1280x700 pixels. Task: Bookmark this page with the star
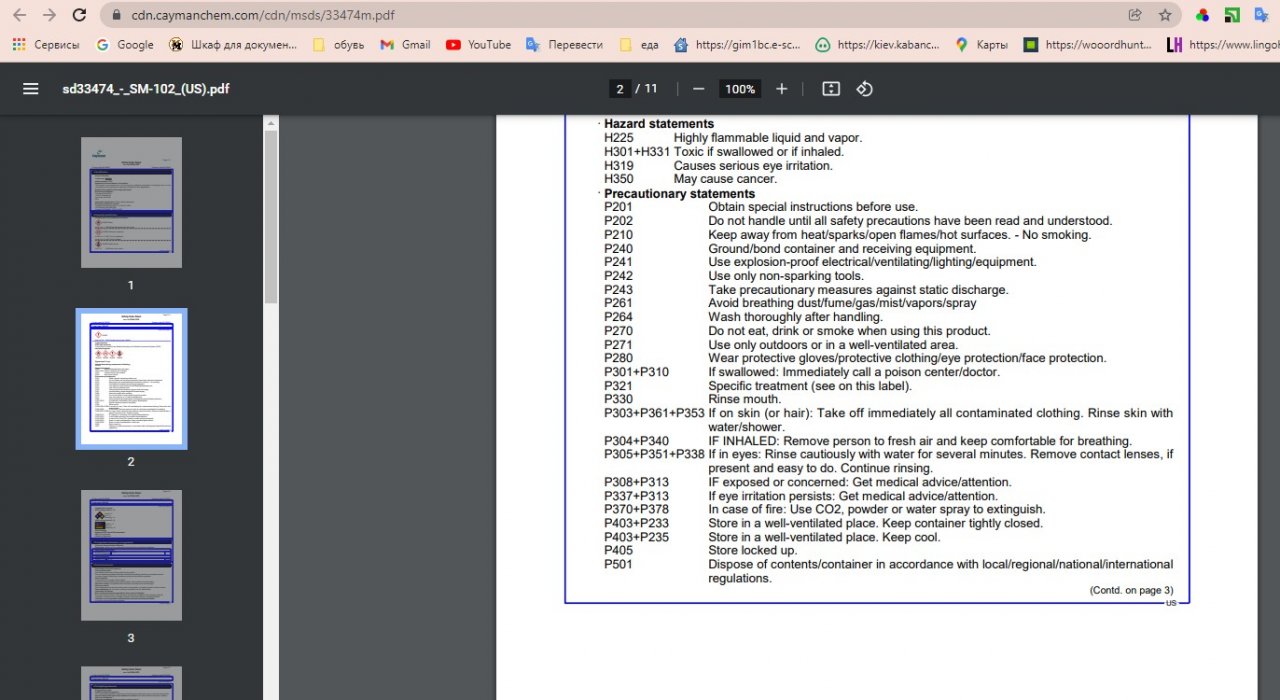click(x=1165, y=15)
